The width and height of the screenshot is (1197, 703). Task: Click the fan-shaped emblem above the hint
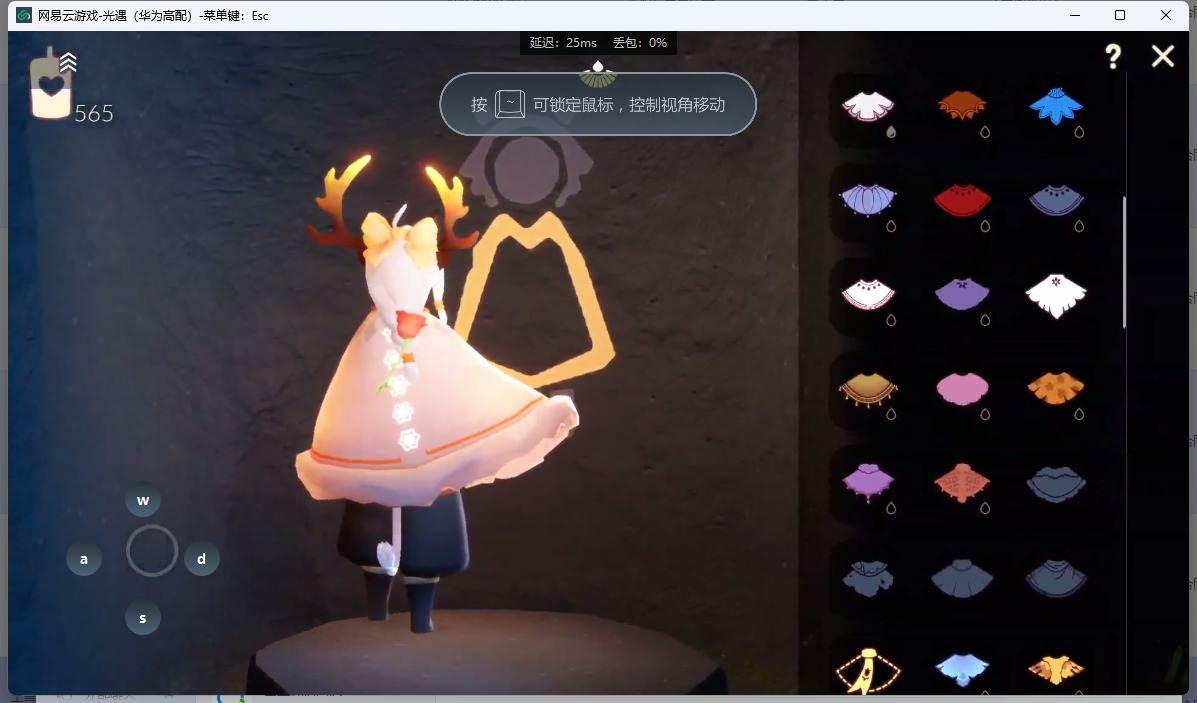pos(598,74)
